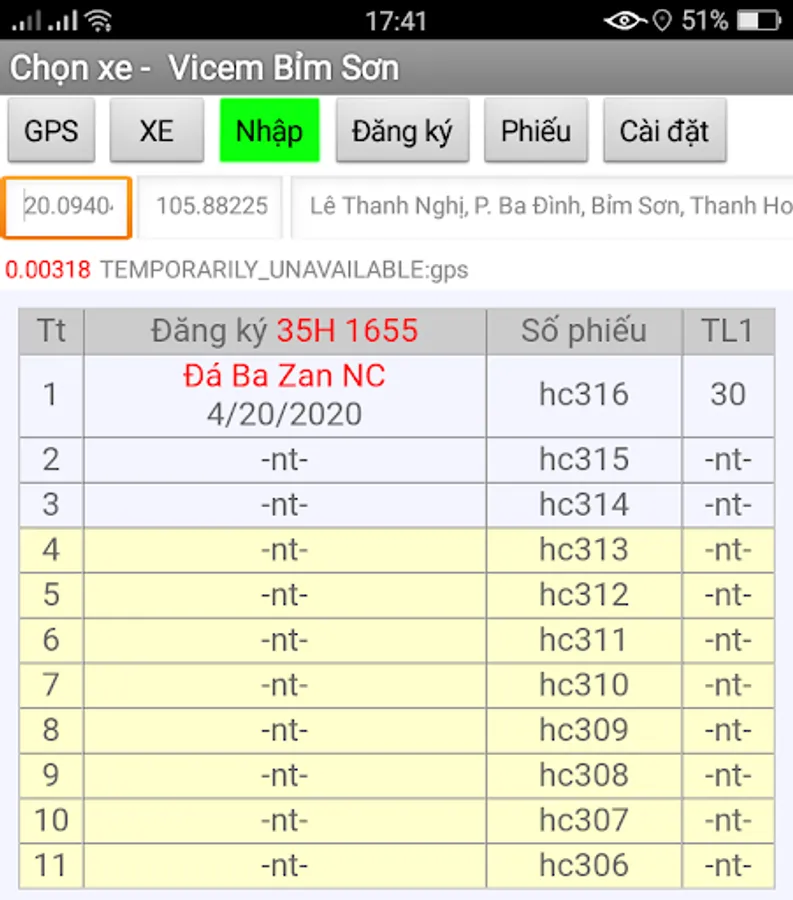This screenshot has width=793, height=900.
Task: Select ticket hc312
Action: coord(584,595)
